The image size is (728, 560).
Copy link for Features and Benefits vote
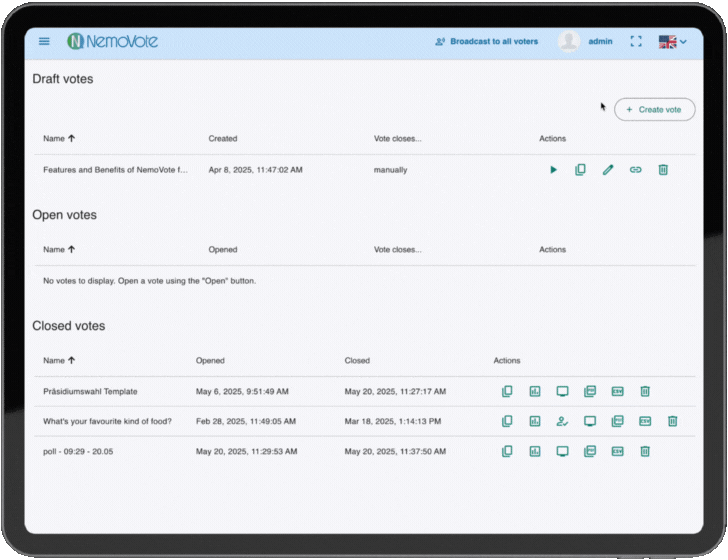tap(636, 169)
